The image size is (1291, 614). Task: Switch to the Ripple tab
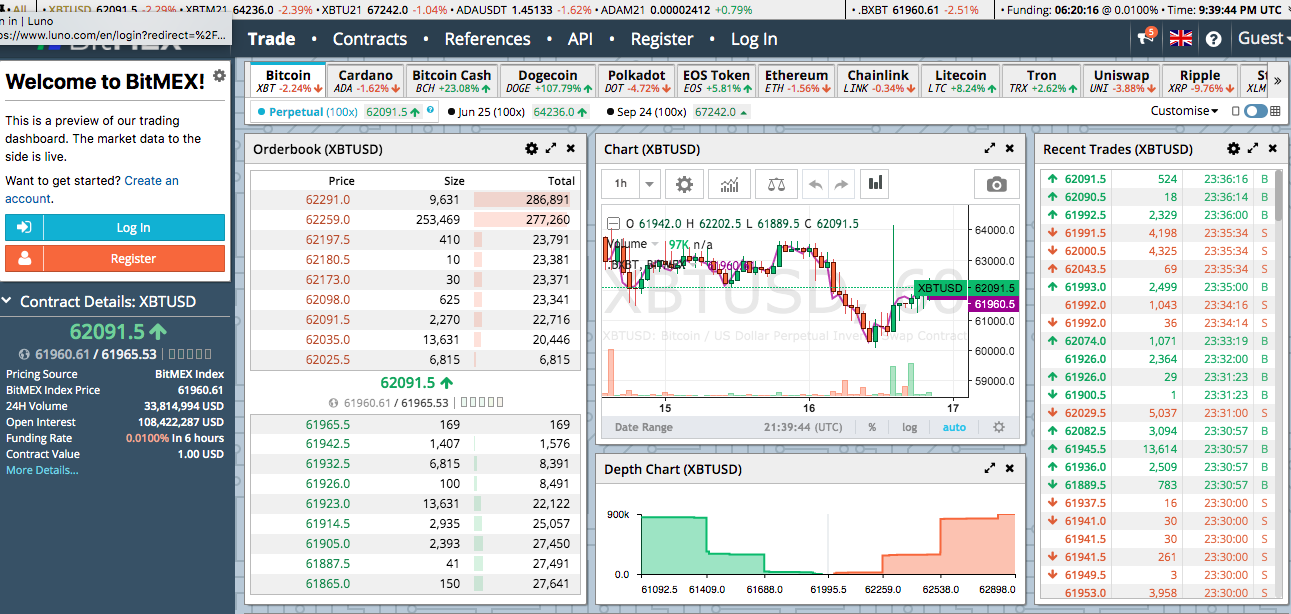tap(1200, 81)
